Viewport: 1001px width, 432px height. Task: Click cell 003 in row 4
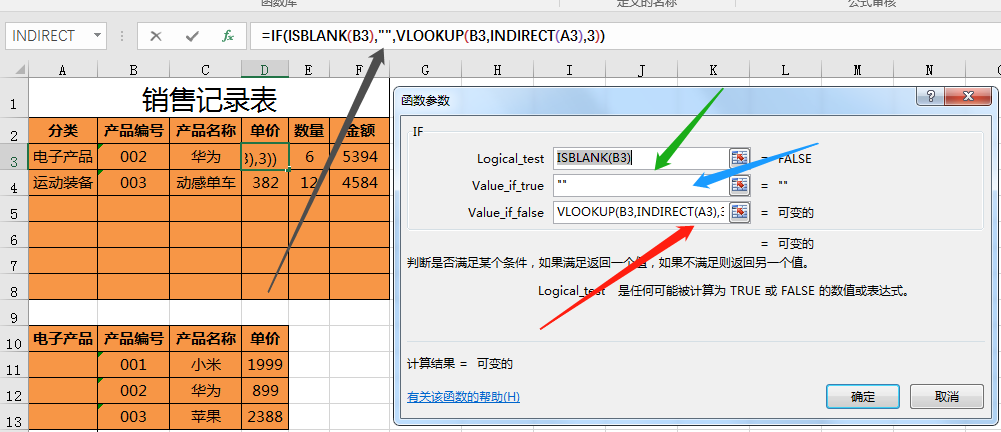133,183
